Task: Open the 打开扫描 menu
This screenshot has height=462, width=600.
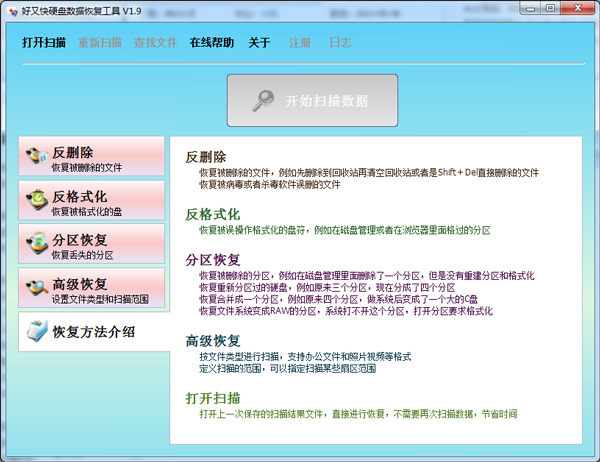Action: tap(46, 43)
